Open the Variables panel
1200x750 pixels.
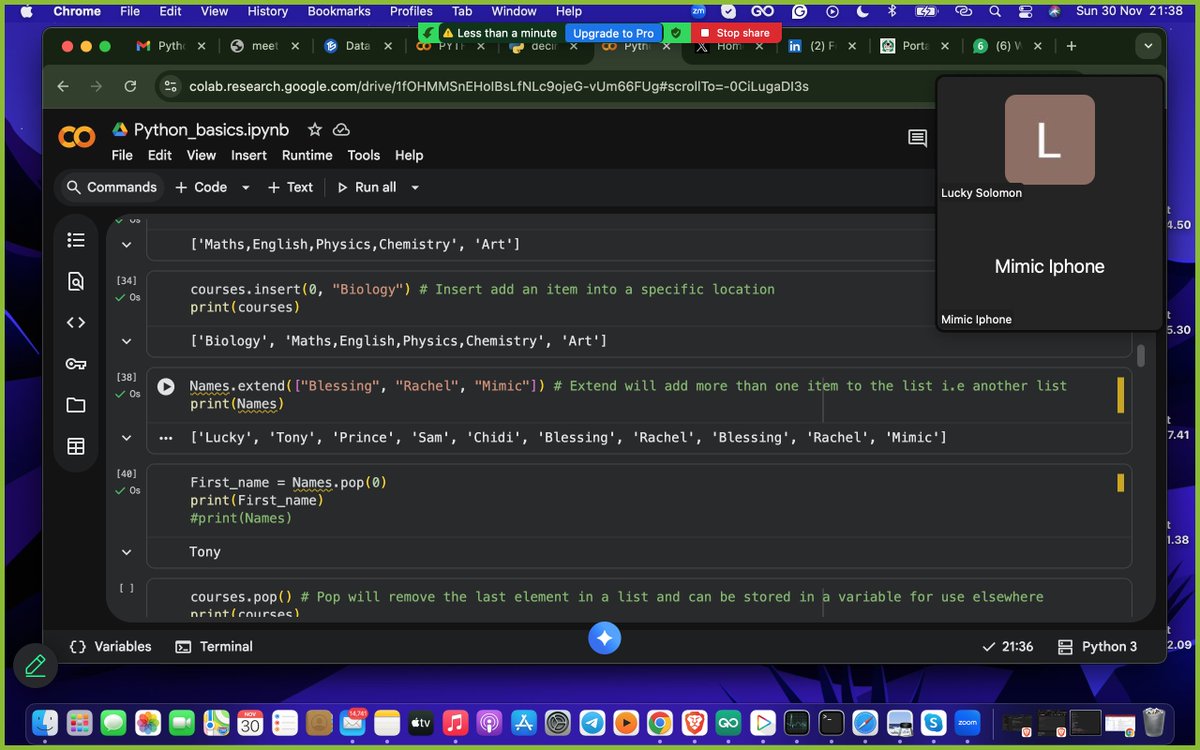[111, 647]
